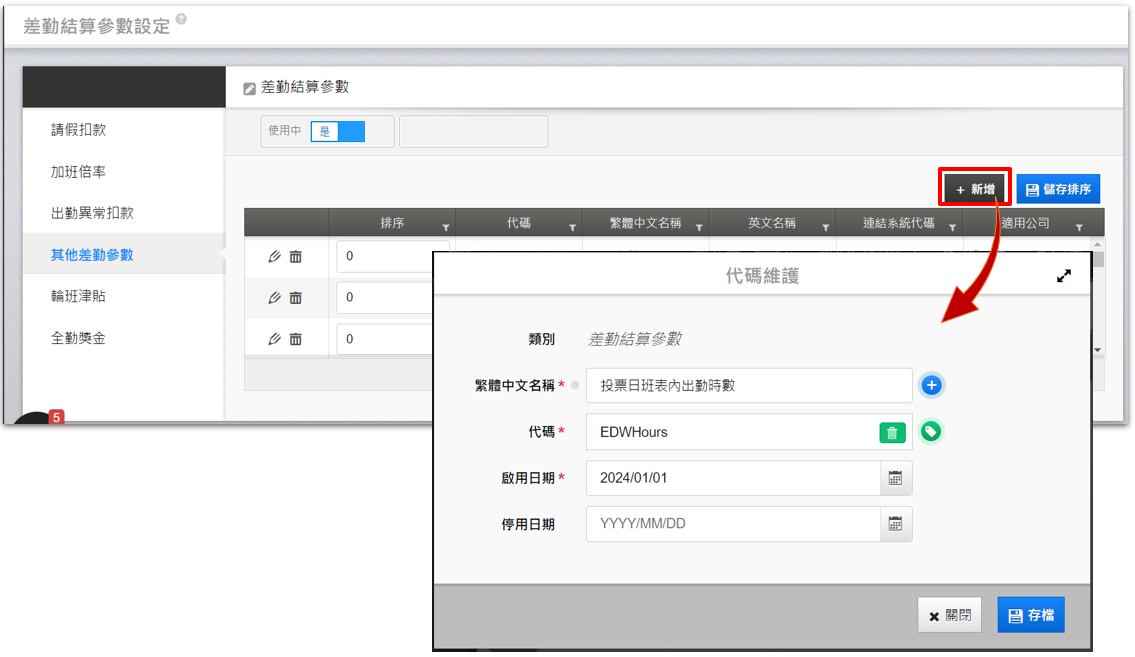This screenshot has height=657, width=1135.
Task: Expand the 代碼維護 dialog to fullscreen
Action: 1064,276
